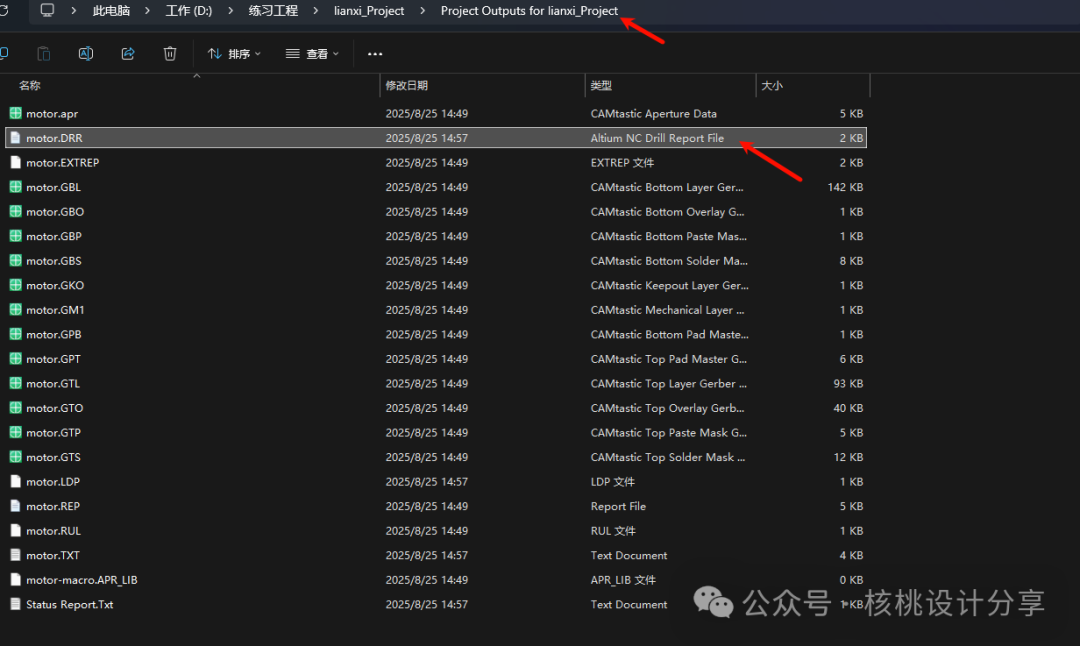
Task: Sort by the 修改日期 column header
Action: (x=406, y=86)
